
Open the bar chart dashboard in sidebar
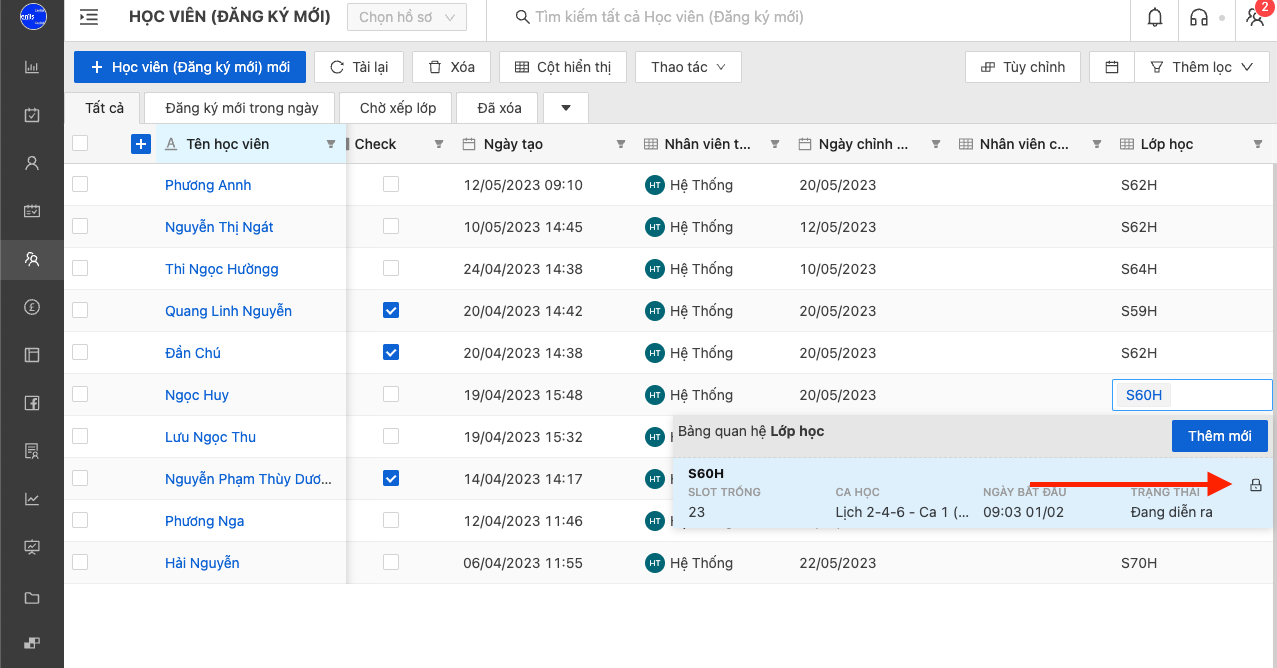[32, 67]
